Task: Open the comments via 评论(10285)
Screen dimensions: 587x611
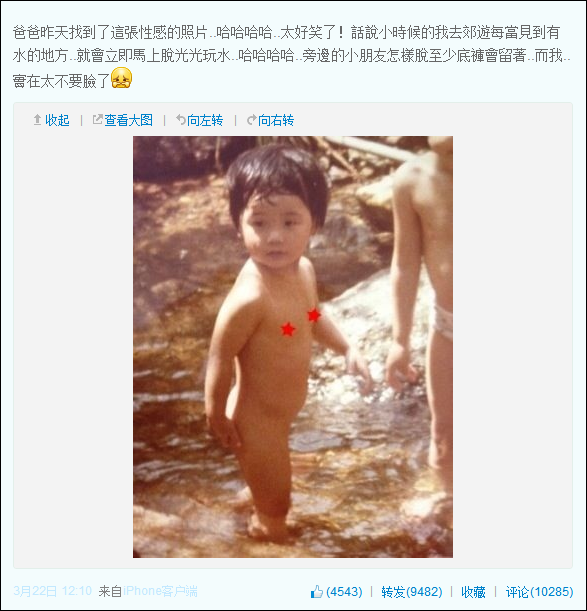Action: pos(539,592)
